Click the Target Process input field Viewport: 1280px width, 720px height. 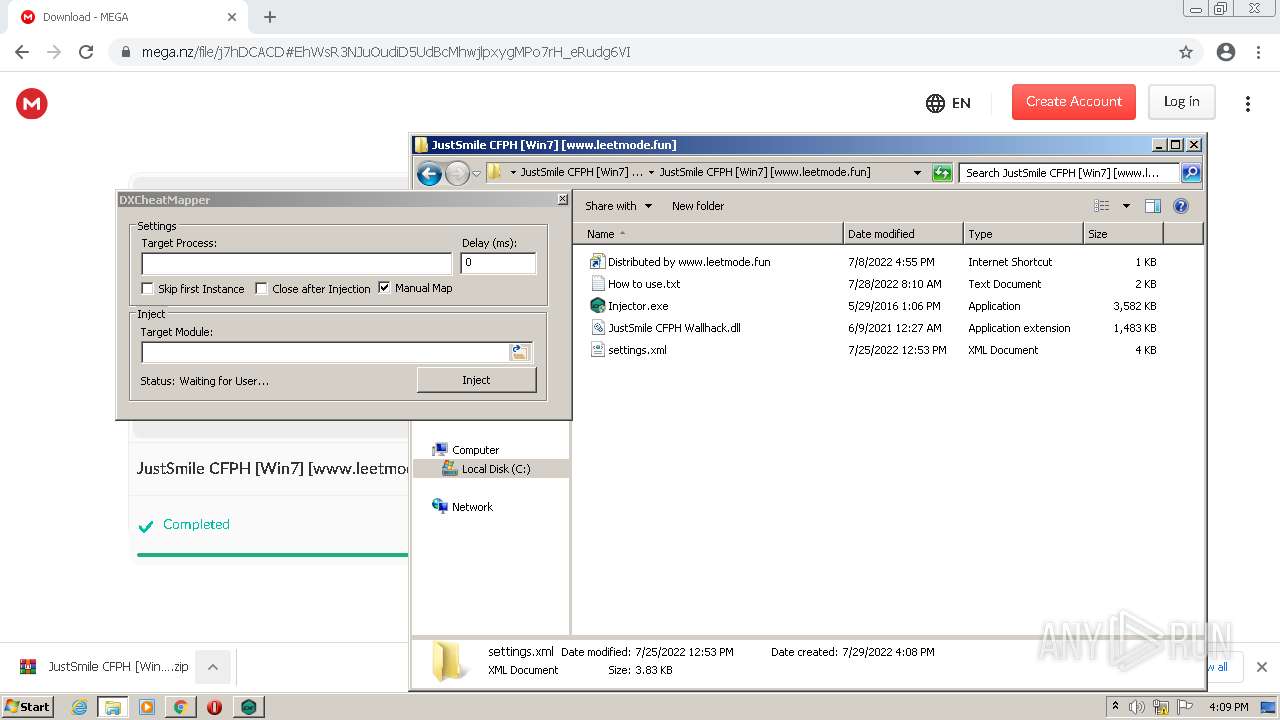click(x=297, y=263)
